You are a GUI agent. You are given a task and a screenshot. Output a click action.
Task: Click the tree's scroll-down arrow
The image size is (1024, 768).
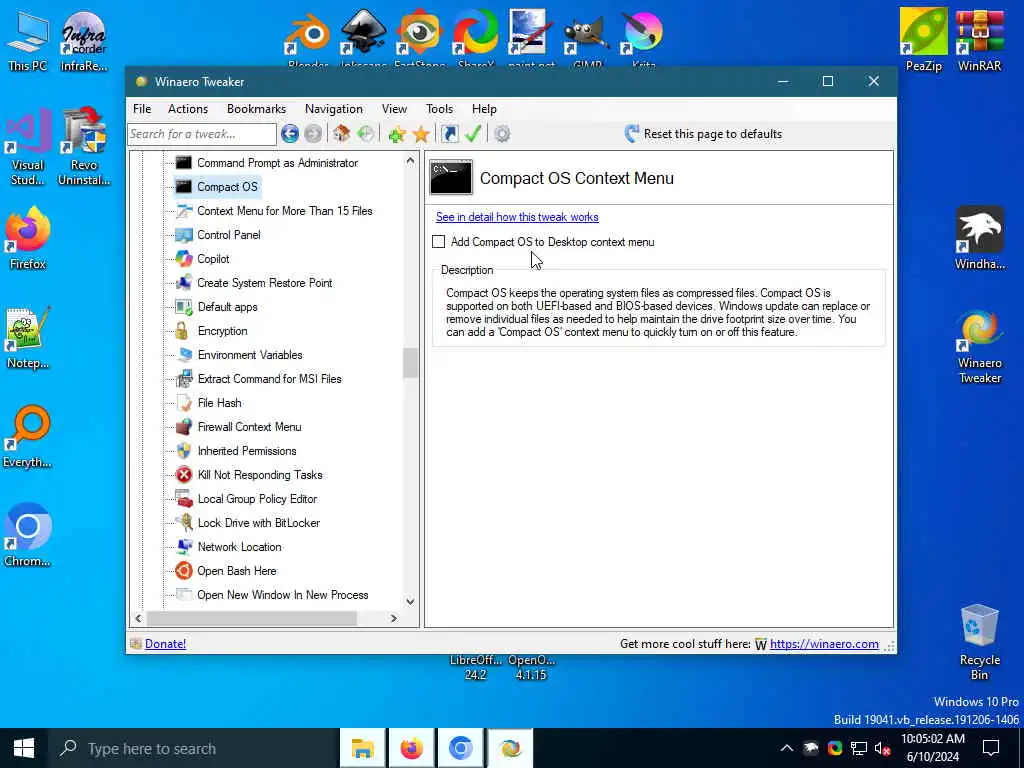(x=410, y=601)
